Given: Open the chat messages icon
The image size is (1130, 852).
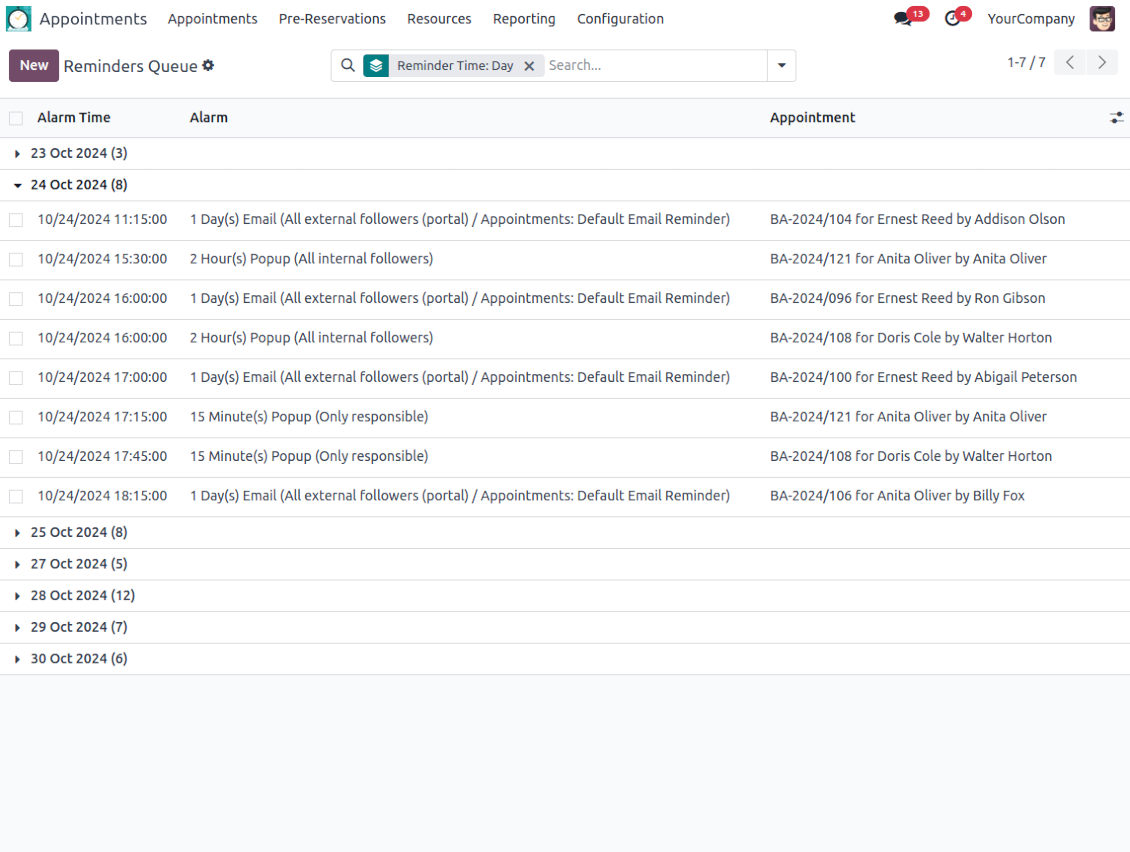Looking at the screenshot, I should click(904, 19).
